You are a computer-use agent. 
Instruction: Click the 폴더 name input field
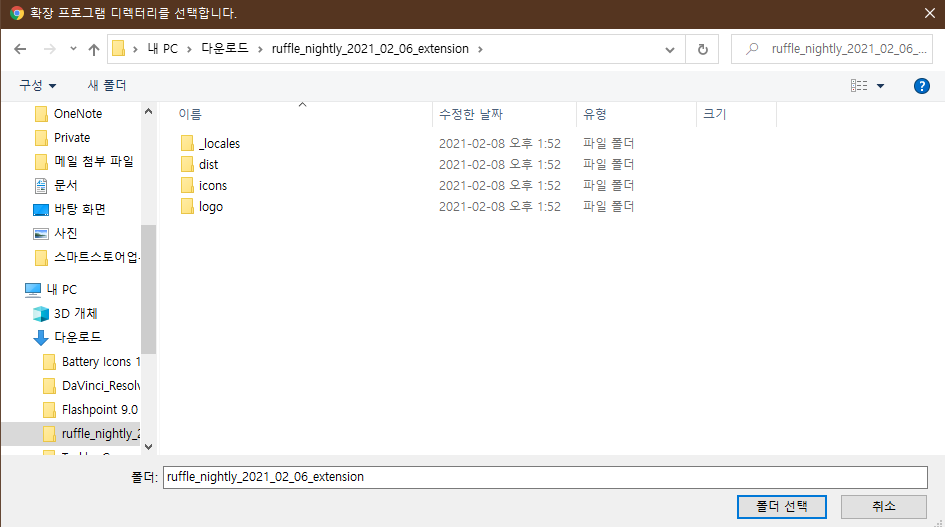[x=545, y=477]
